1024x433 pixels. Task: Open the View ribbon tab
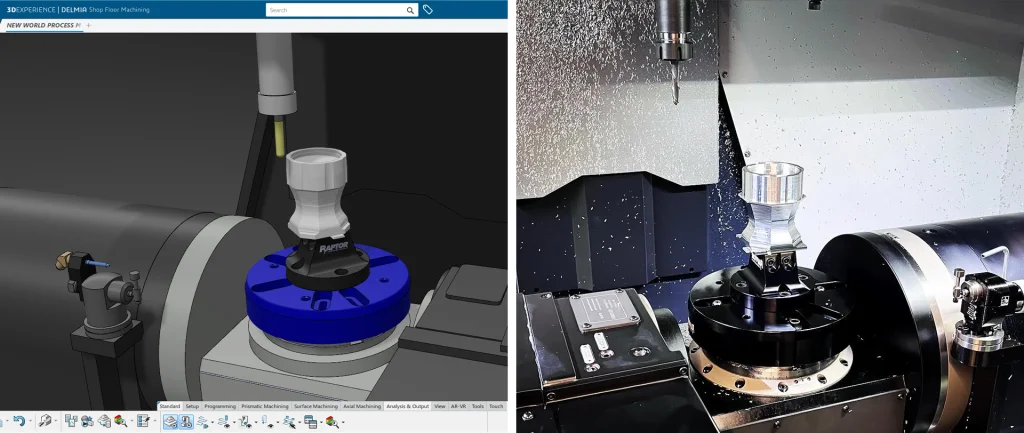coord(440,406)
